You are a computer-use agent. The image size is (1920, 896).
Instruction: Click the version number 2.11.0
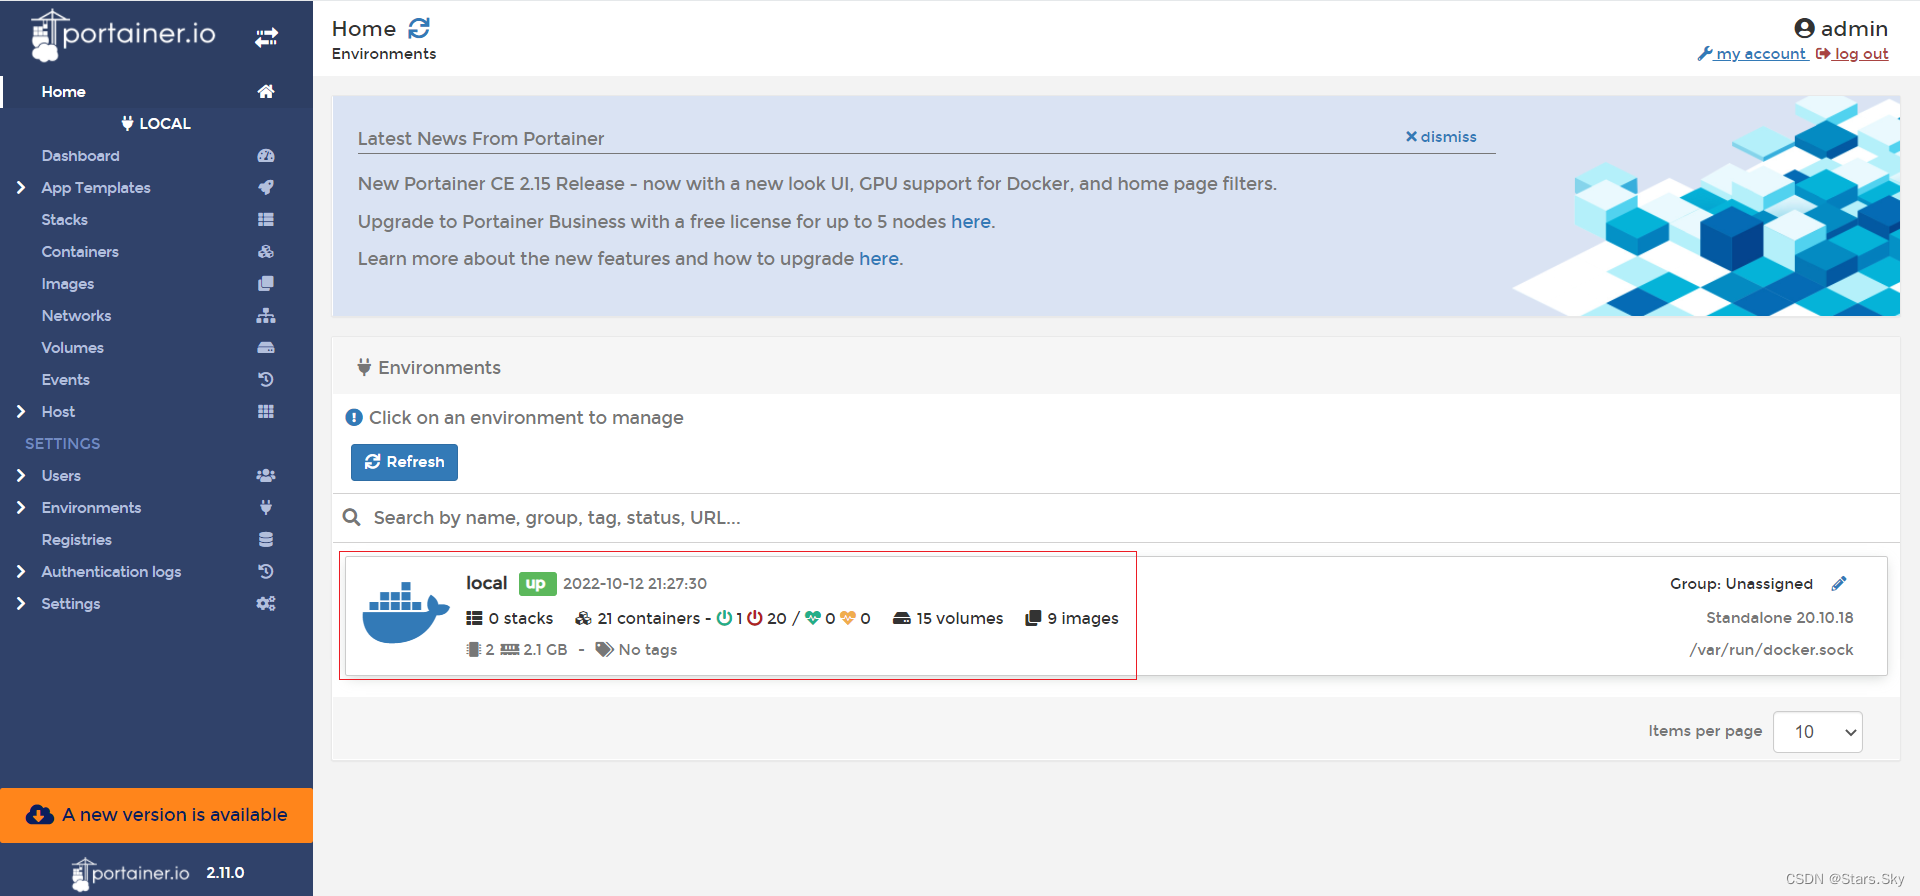tap(225, 873)
